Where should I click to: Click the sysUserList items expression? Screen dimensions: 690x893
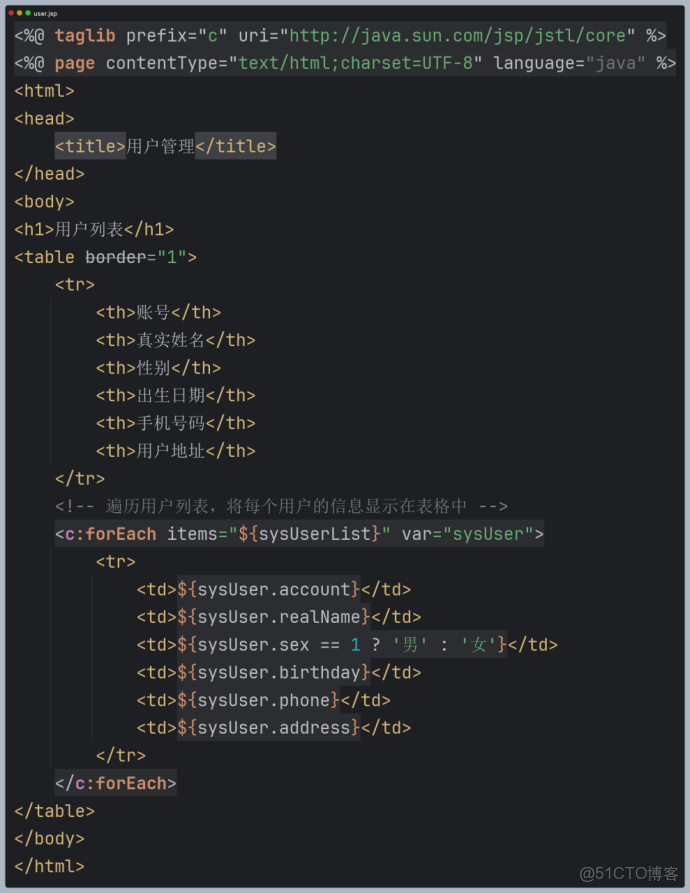(x=310, y=534)
